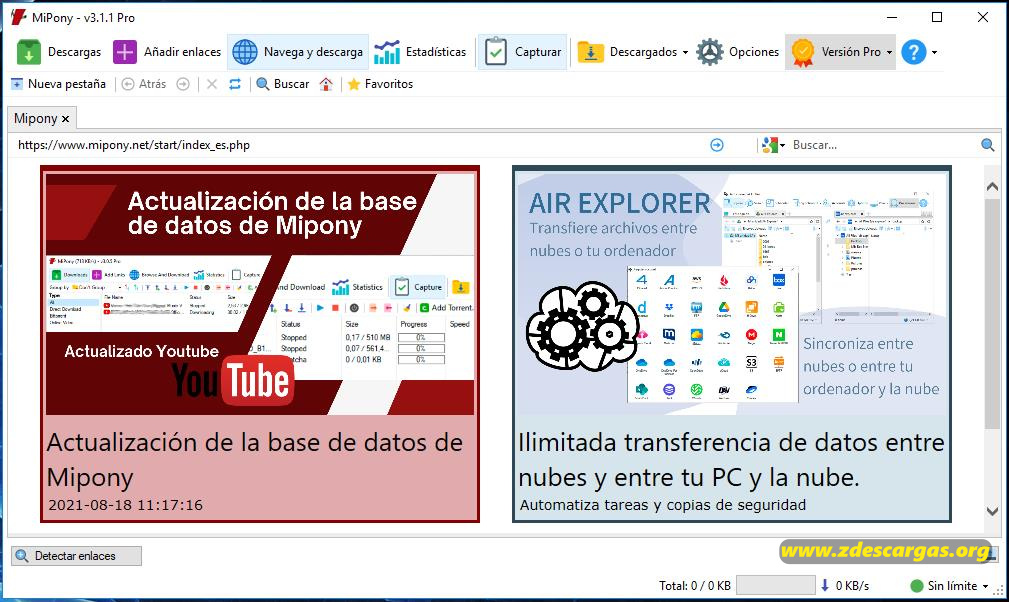Open Favoritos star menu
Screen dimensions: 1009x602
coord(380,84)
